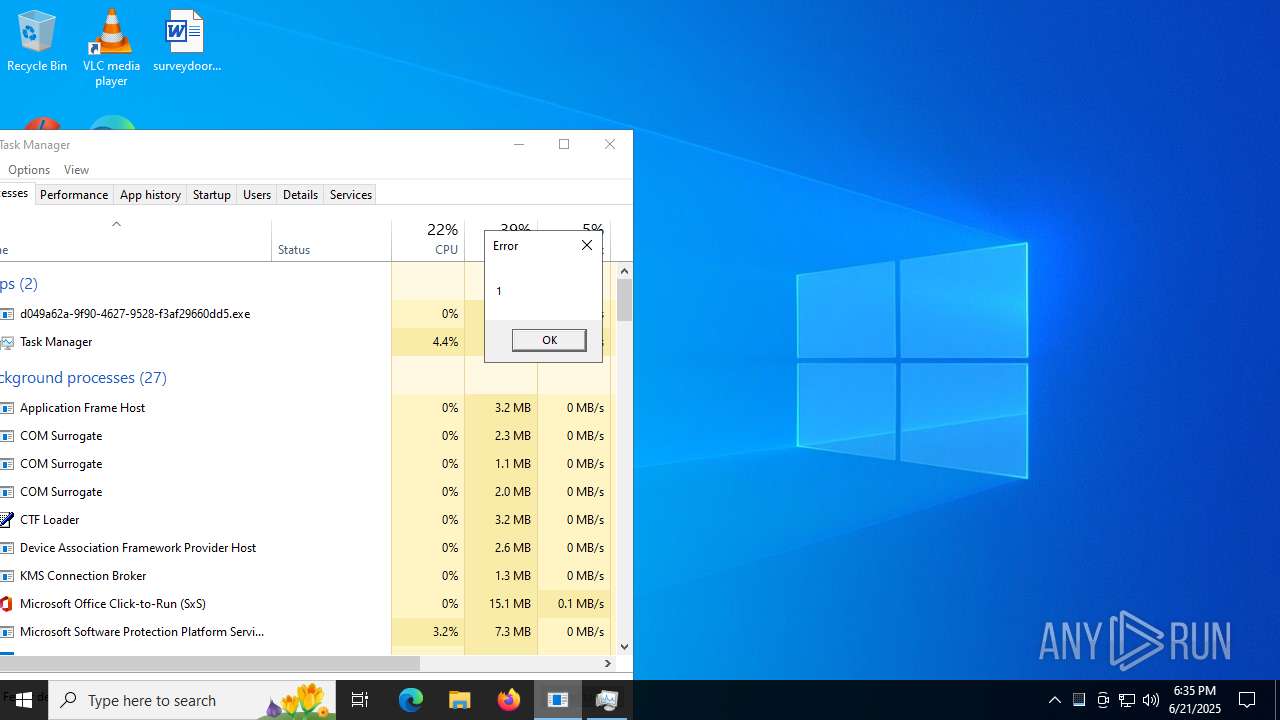Screen dimensions: 1280x720
Task: Sort processes by the CPU column
Action: click(x=428, y=240)
